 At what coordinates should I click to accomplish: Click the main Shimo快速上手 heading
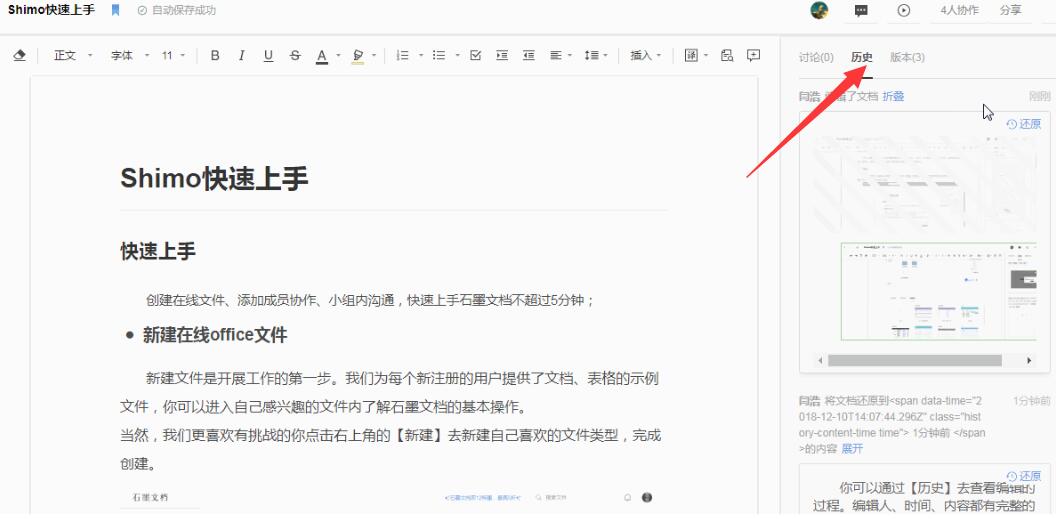click(x=214, y=178)
